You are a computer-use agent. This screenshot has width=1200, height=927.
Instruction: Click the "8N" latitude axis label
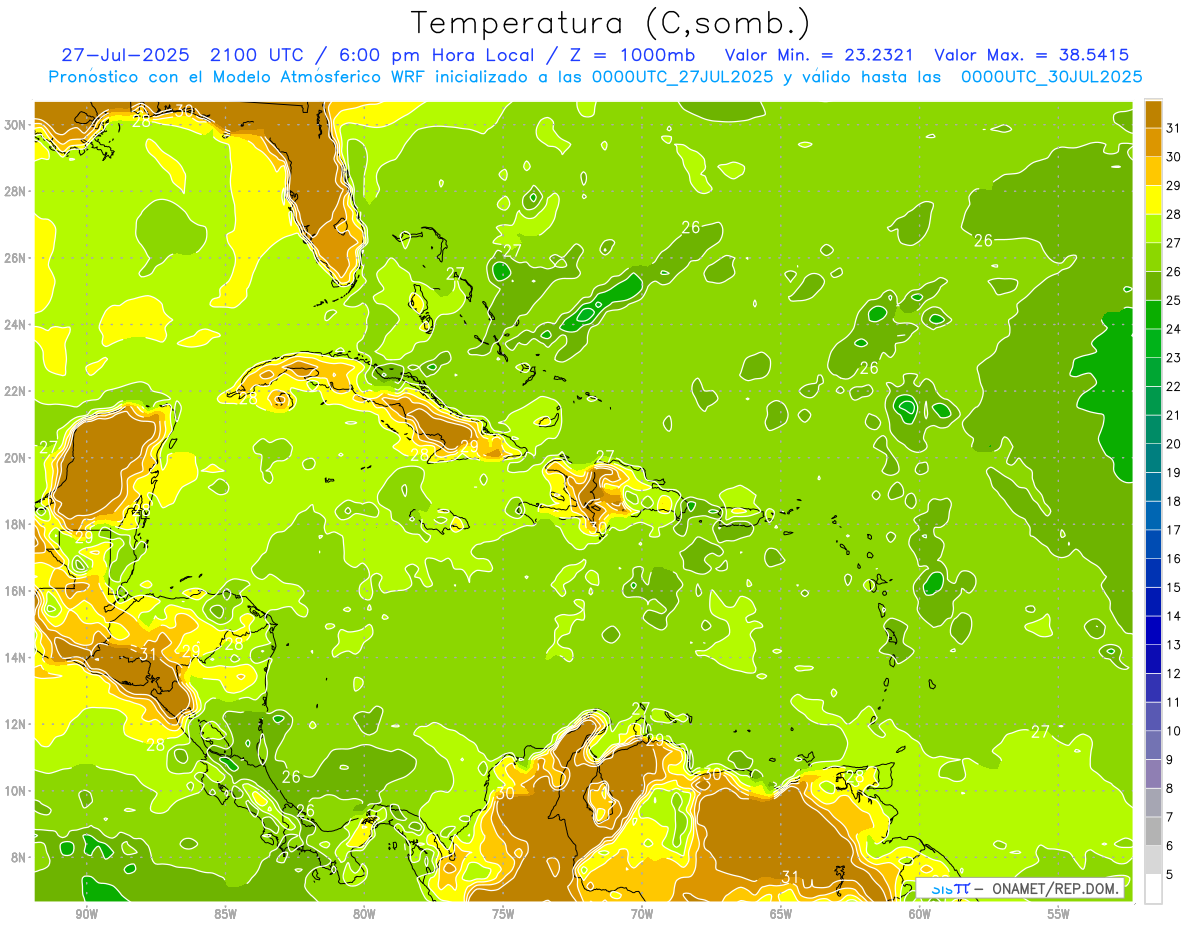click(x=19, y=857)
